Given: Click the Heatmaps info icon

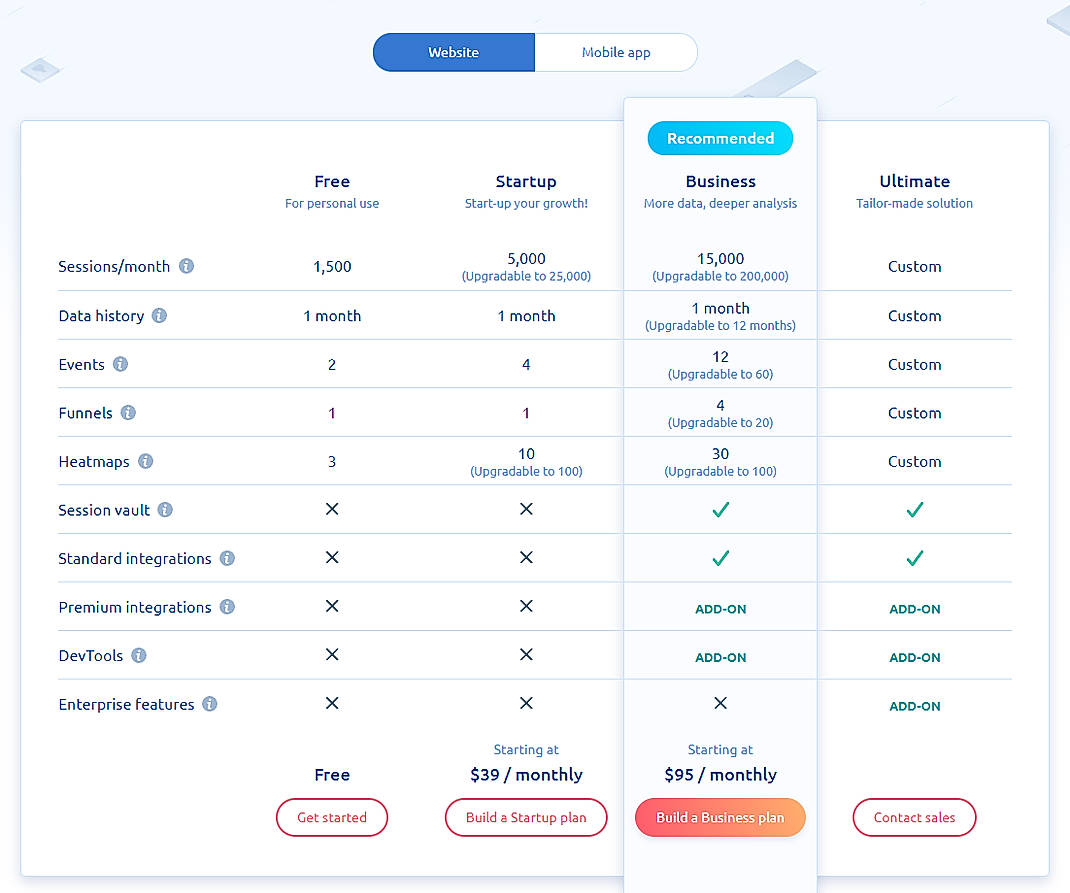Looking at the screenshot, I should (x=145, y=461).
